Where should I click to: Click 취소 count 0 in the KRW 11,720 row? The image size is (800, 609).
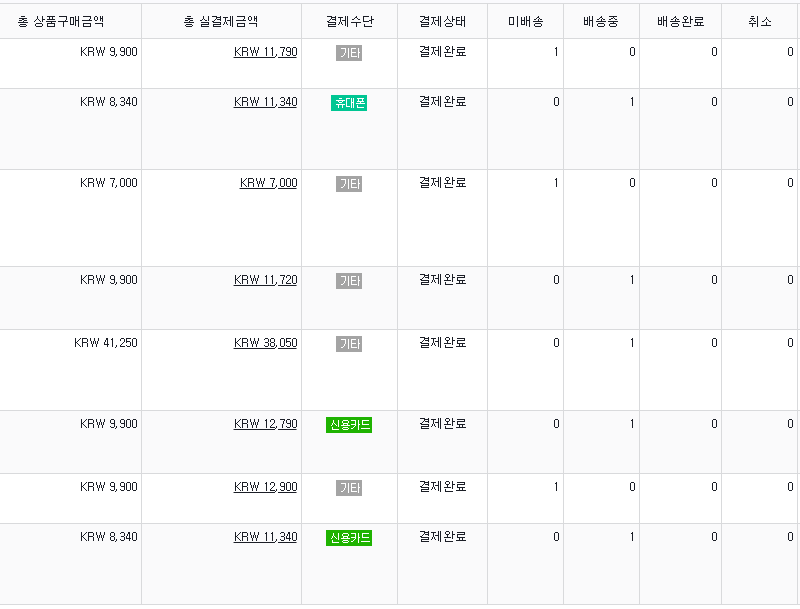pyautogui.click(x=790, y=280)
